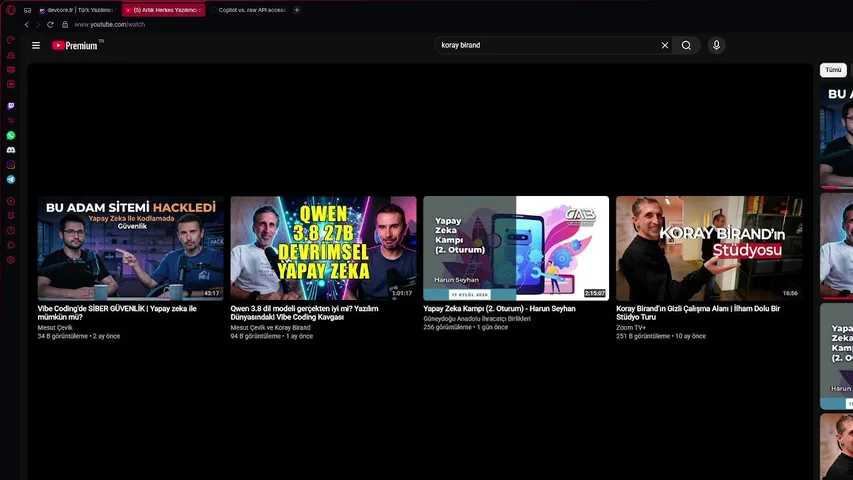
Task: Click the 1:01:17 duration badge
Action: pyautogui.click(x=402, y=293)
